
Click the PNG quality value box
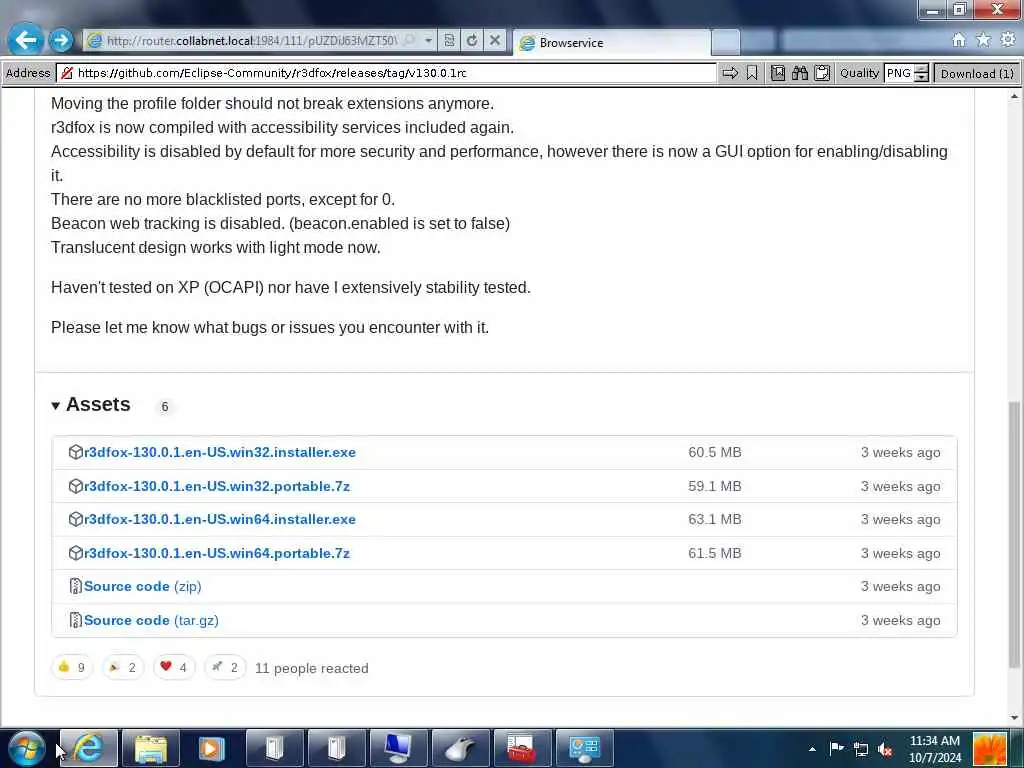pyautogui.click(x=899, y=73)
